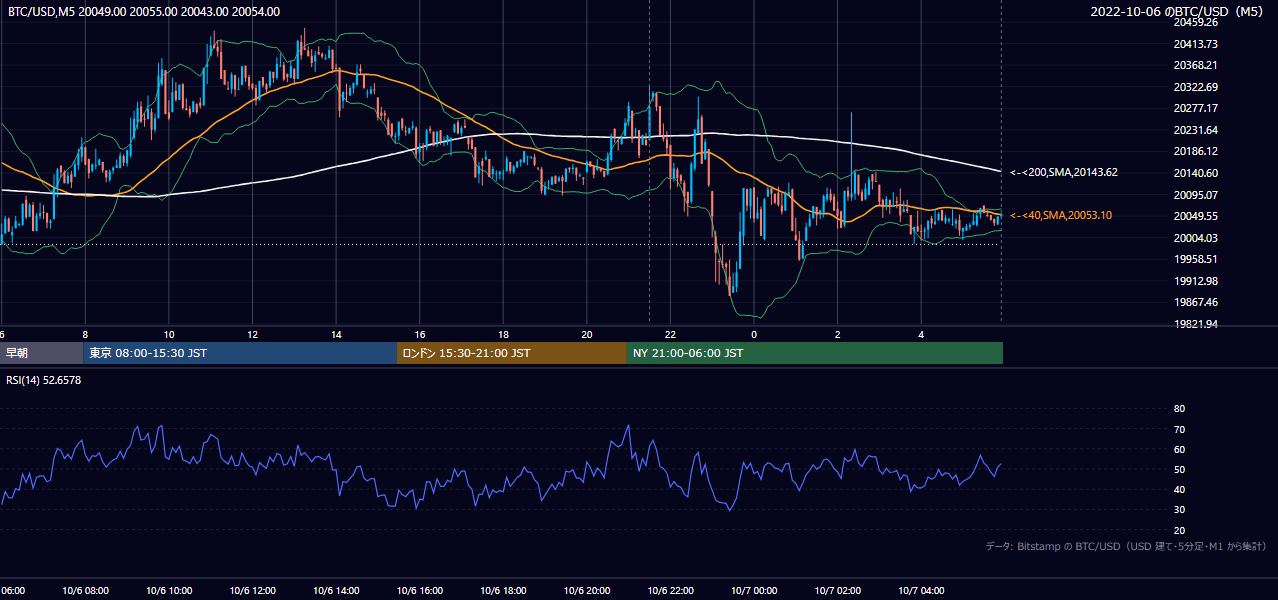
Task: Select the 40 SMA 20053.10 label
Action: point(1061,215)
